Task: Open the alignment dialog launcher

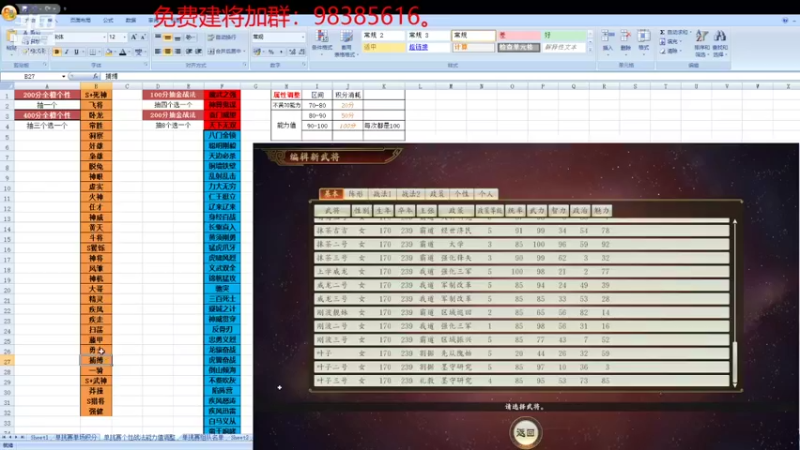Action: [x=244, y=65]
